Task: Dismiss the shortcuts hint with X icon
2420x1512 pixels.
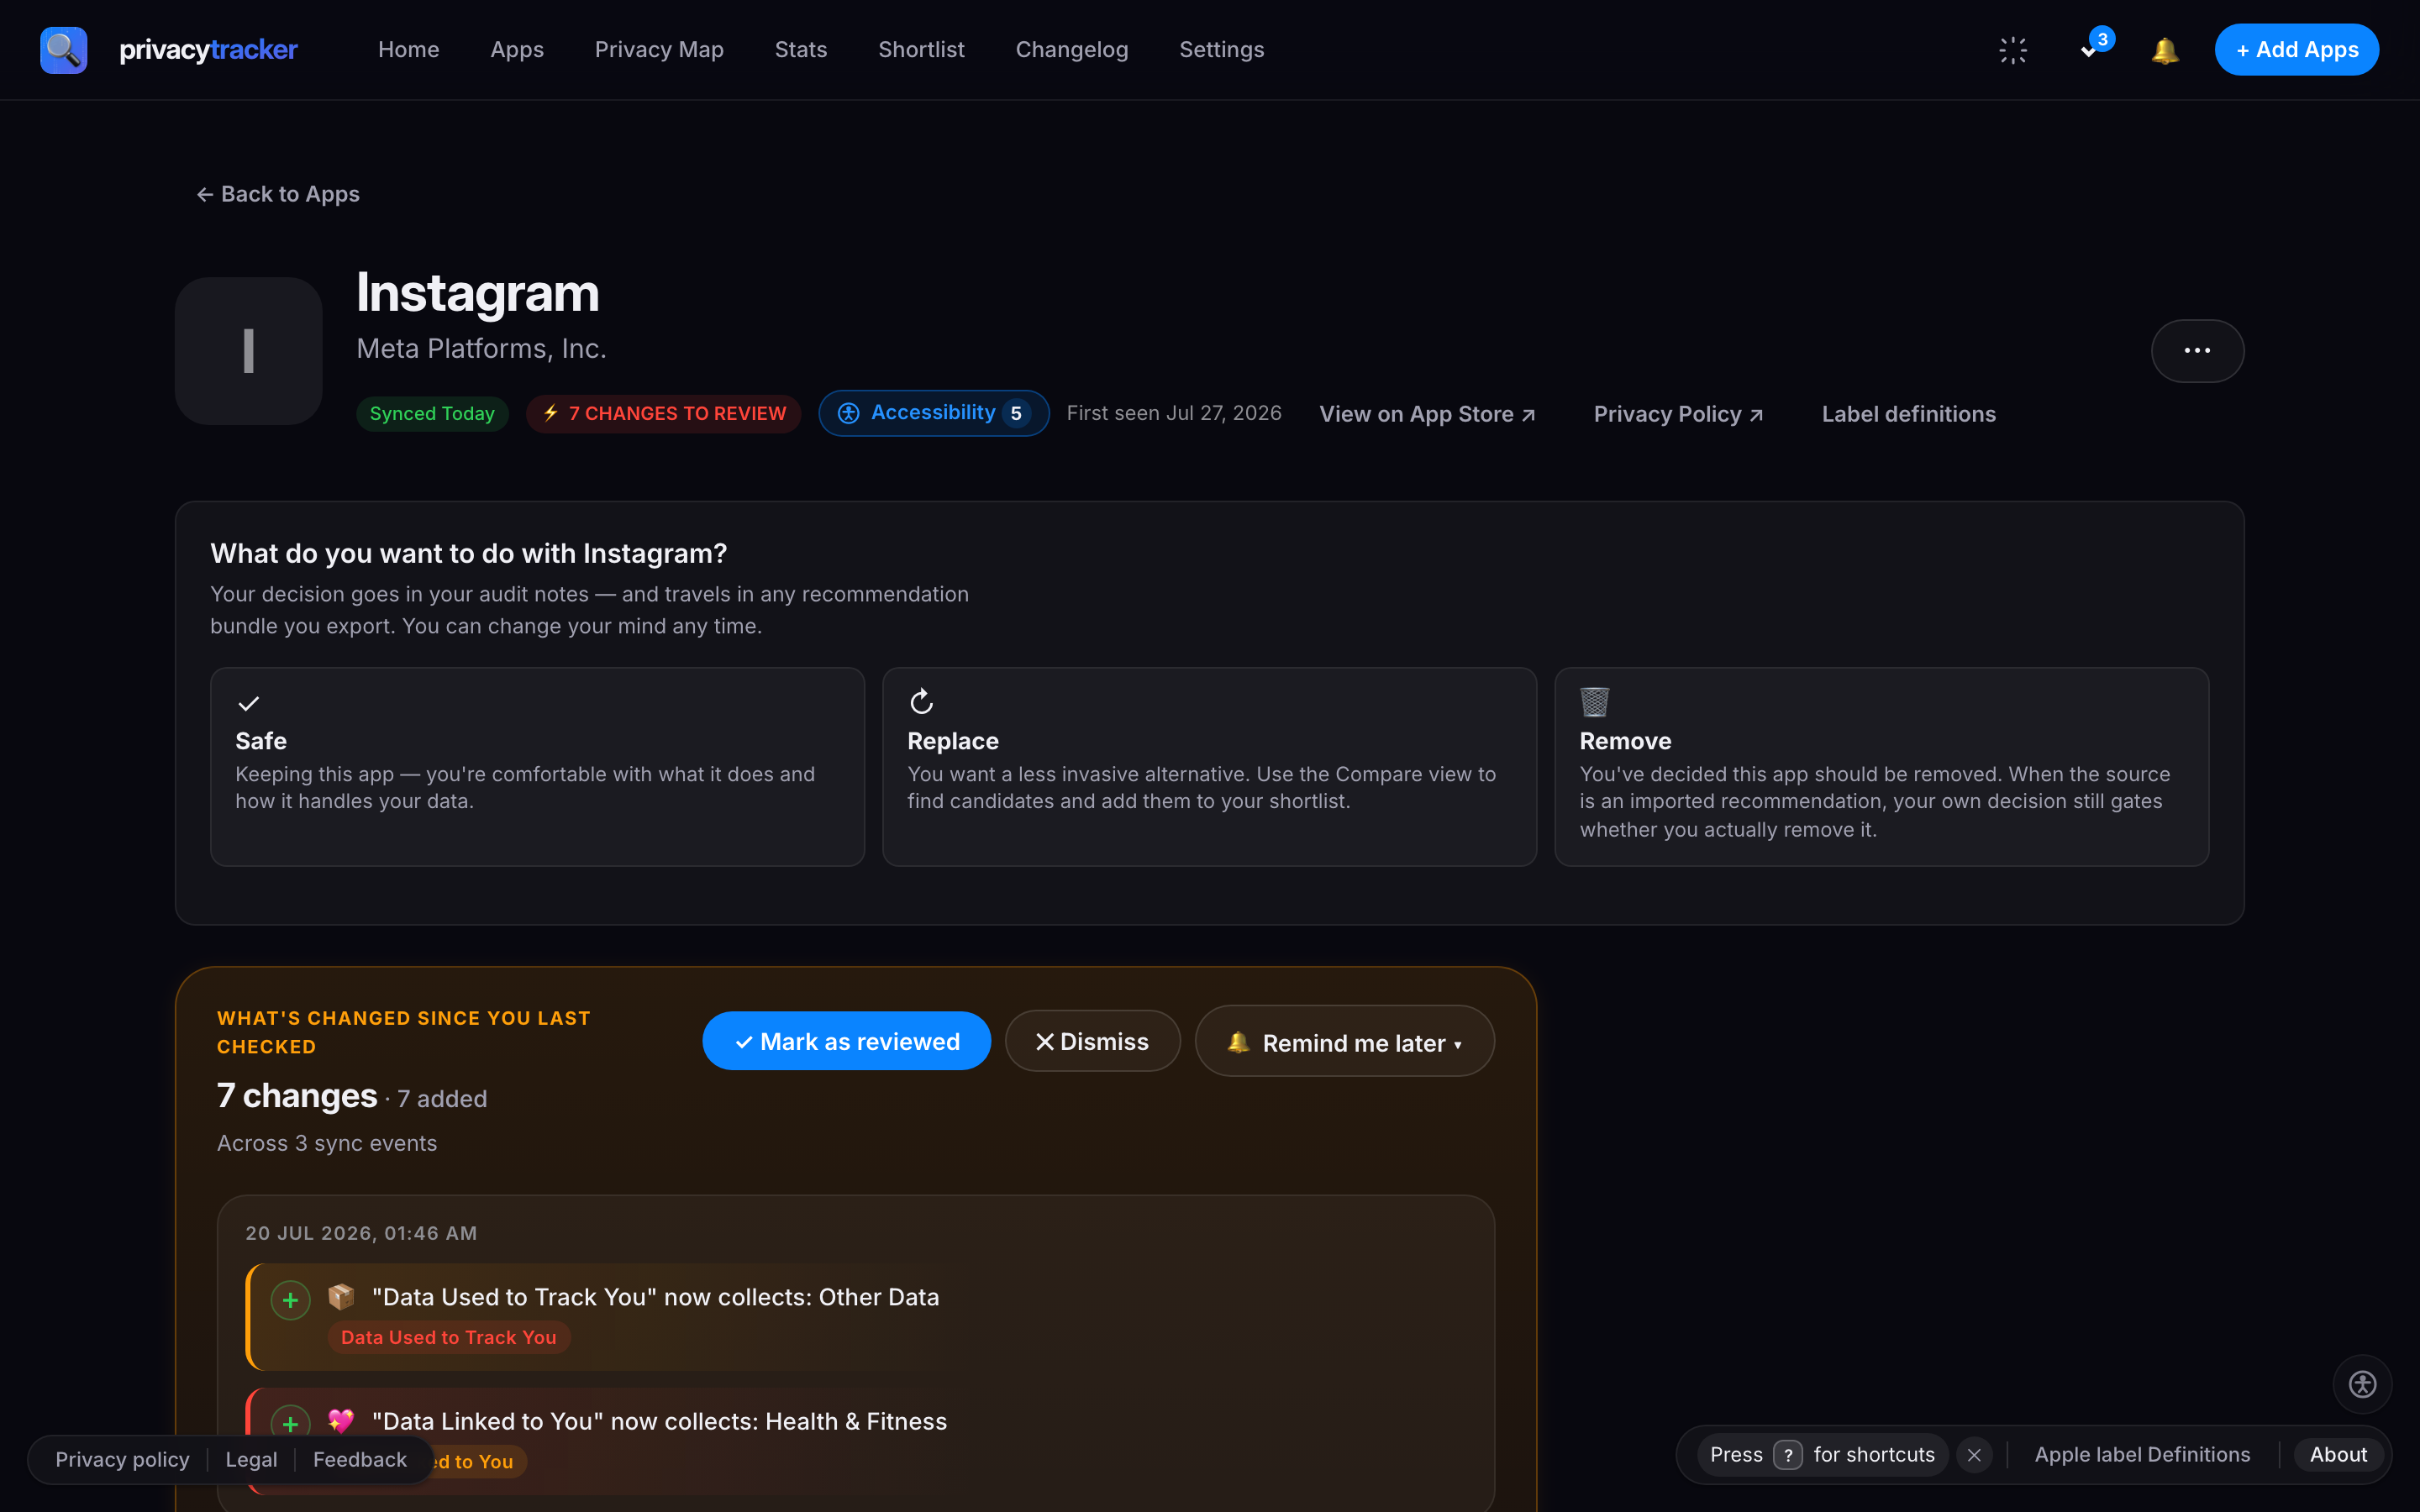Action: click(x=1974, y=1455)
